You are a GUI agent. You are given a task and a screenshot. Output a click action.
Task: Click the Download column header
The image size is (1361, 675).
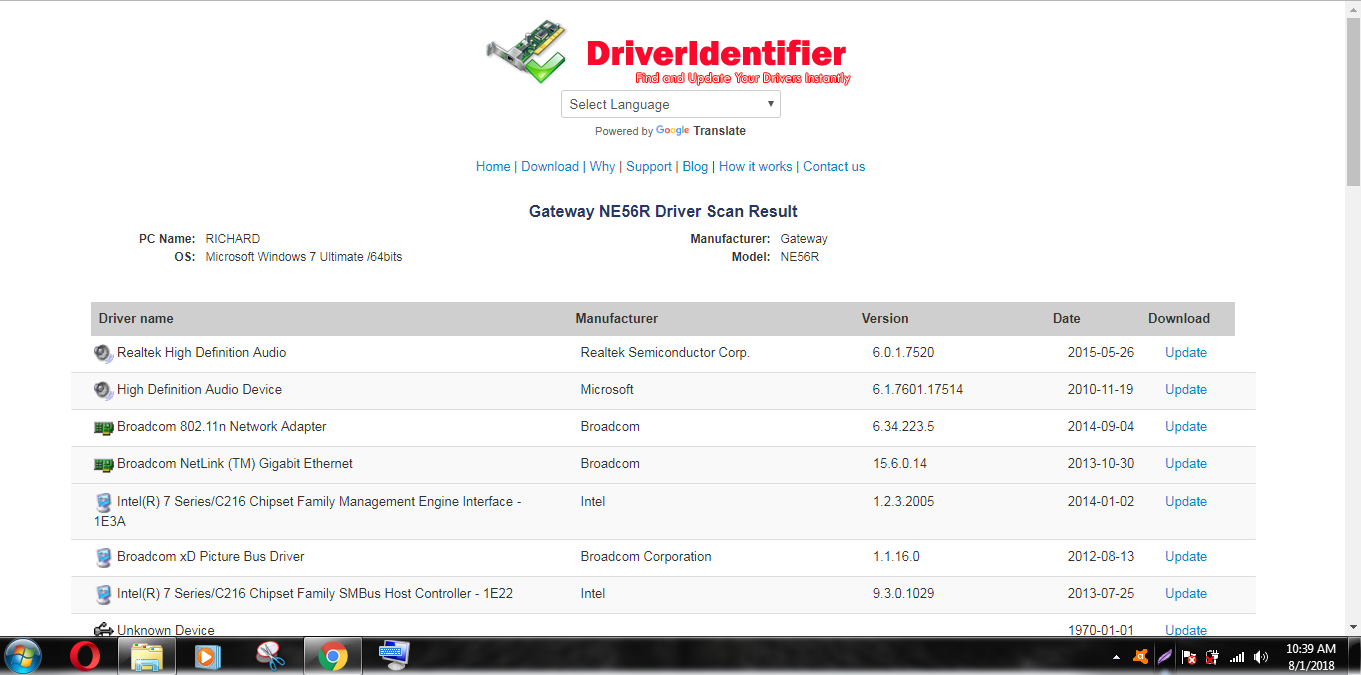[1179, 319]
